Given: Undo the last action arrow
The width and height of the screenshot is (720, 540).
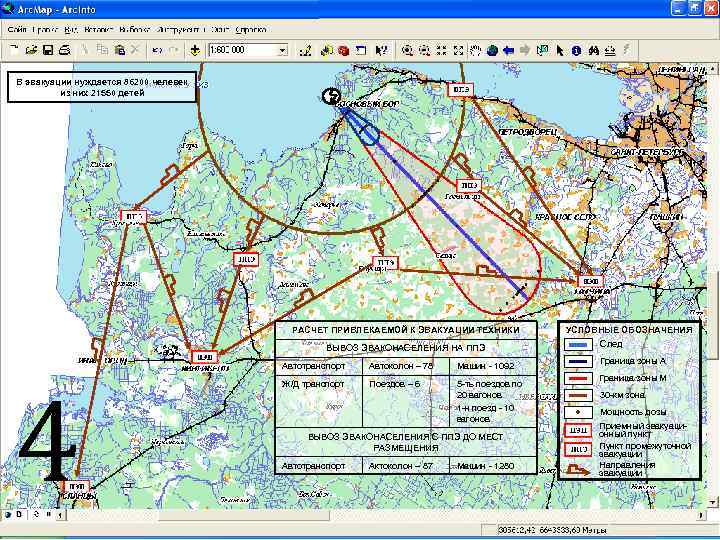Looking at the screenshot, I should pos(157,50).
